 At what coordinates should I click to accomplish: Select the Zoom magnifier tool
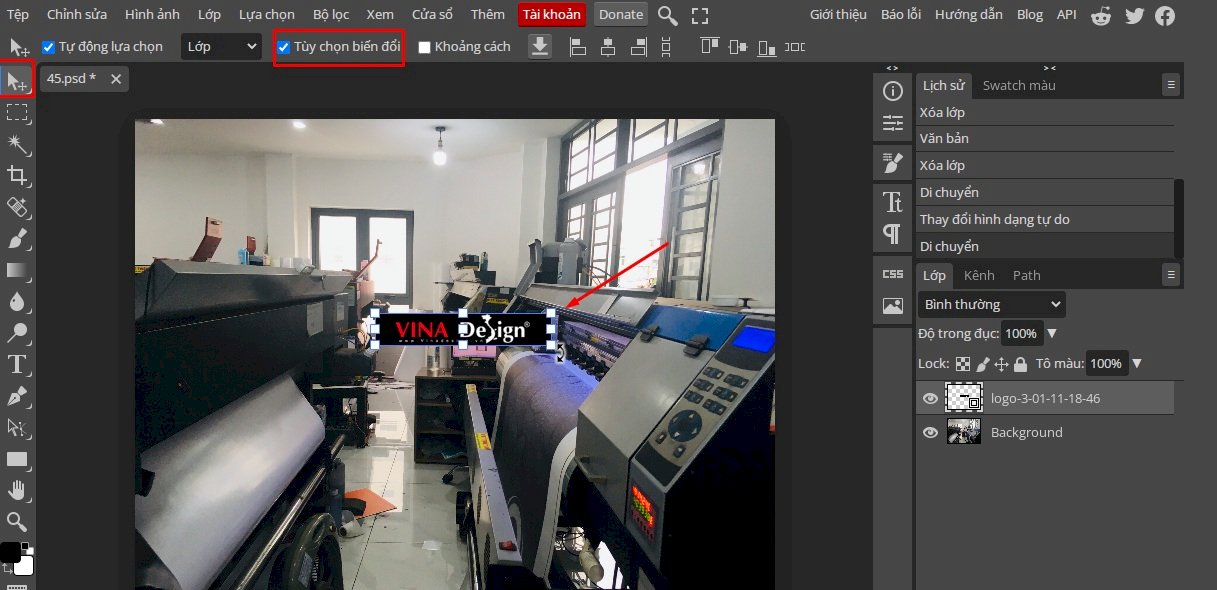tap(17, 521)
